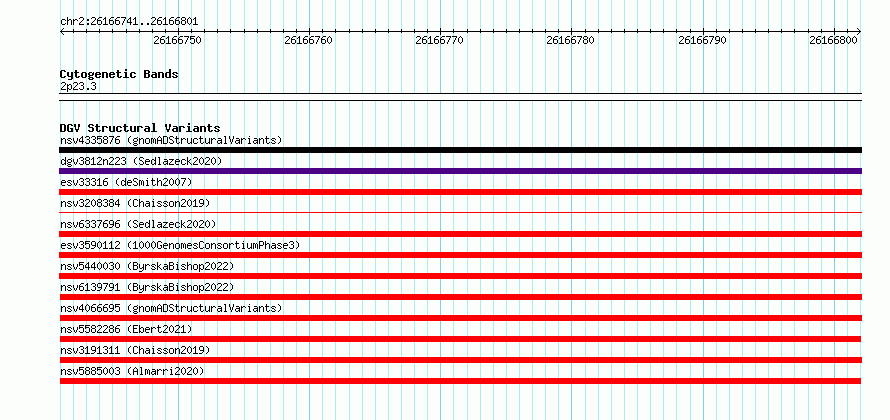This screenshot has height=420, width=890.
Task: Select the red nsv6337696 variant bar
Action: 460,234
